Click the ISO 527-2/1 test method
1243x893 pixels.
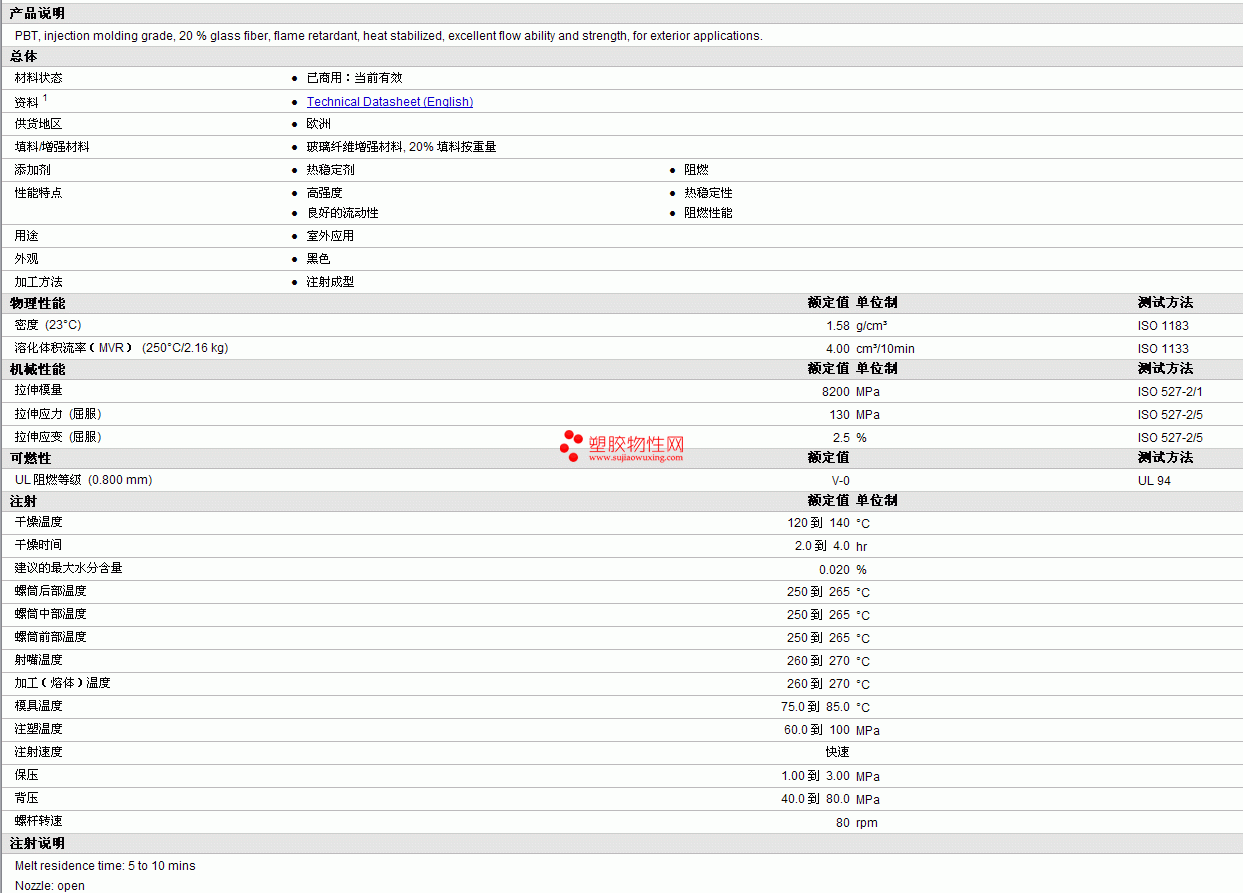tap(1170, 392)
